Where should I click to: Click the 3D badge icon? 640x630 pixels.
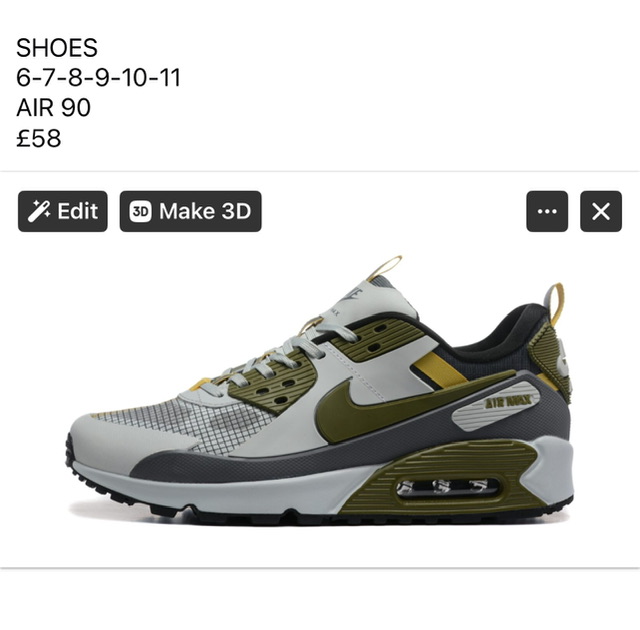pyautogui.click(x=140, y=211)
